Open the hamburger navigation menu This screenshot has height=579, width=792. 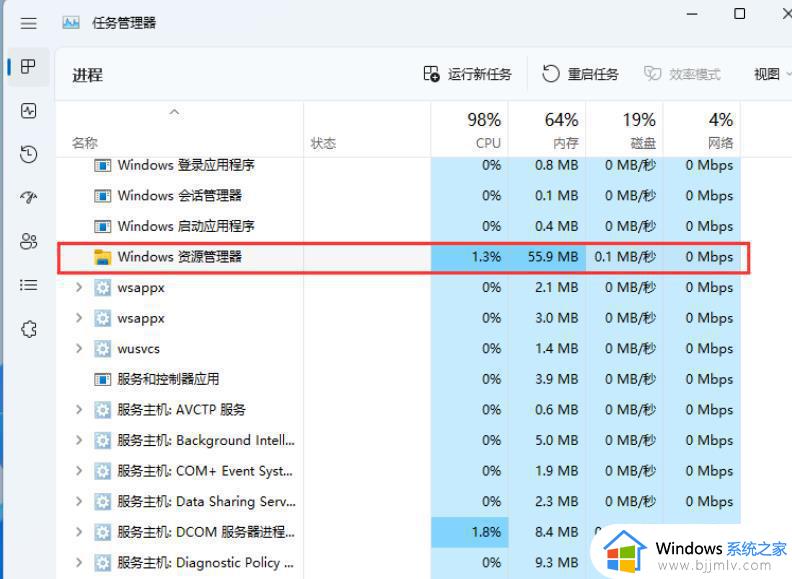point(28,23)
